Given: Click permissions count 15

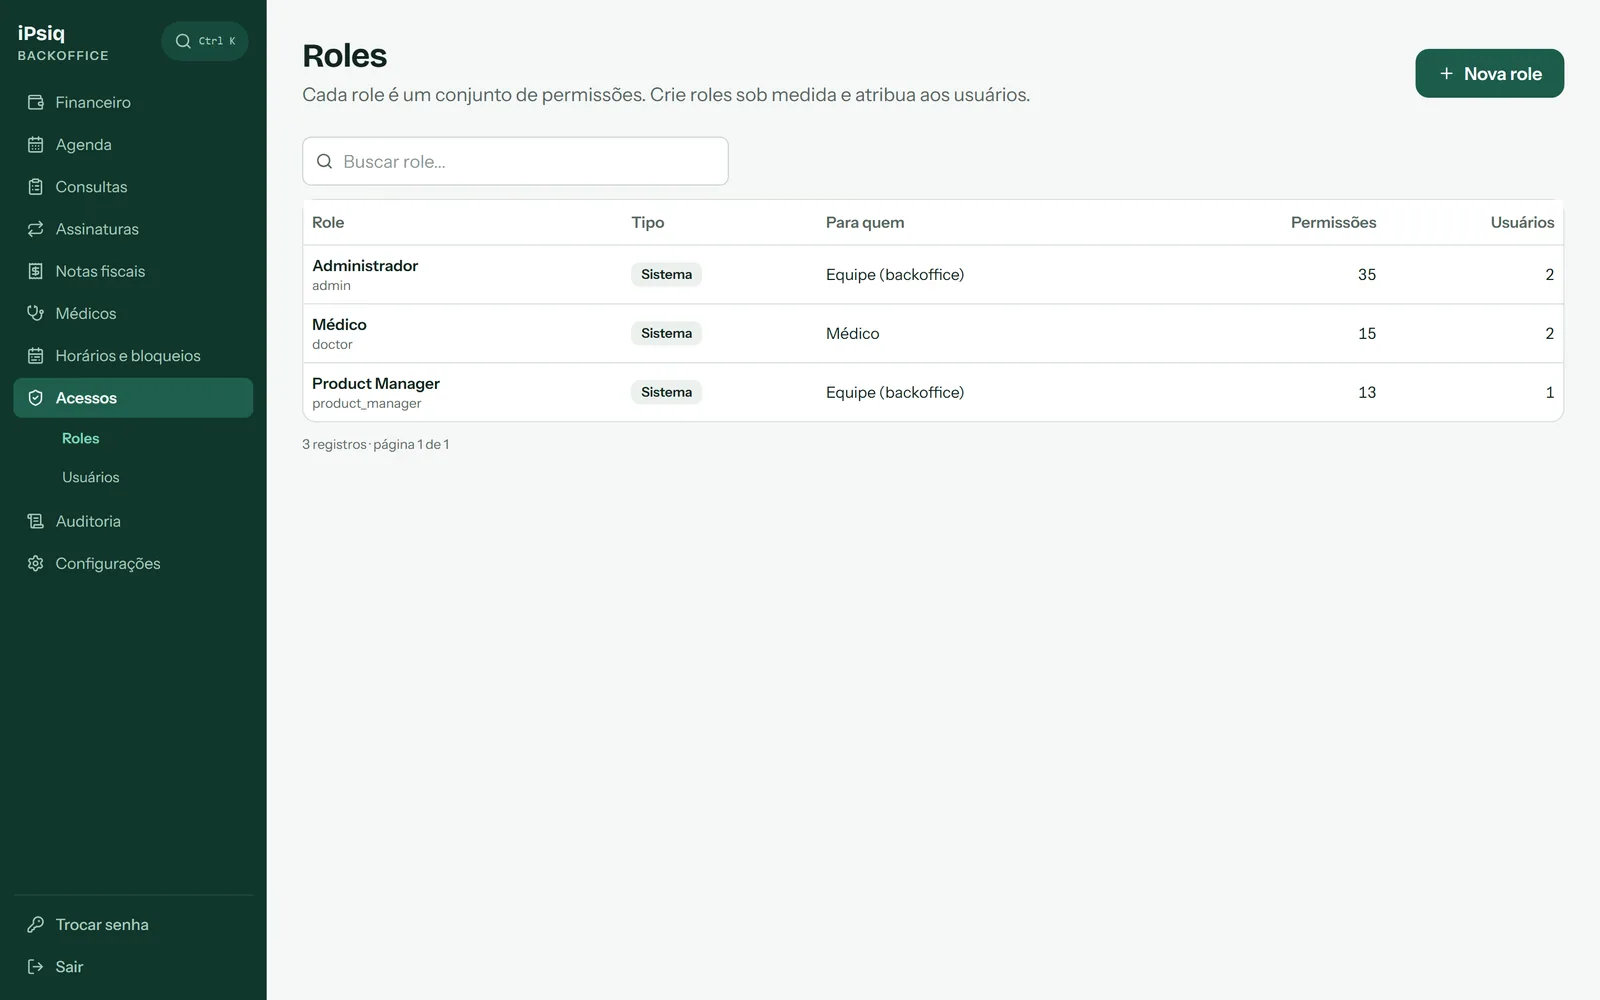Looking at the screenshot, I should pos(1367,334).
